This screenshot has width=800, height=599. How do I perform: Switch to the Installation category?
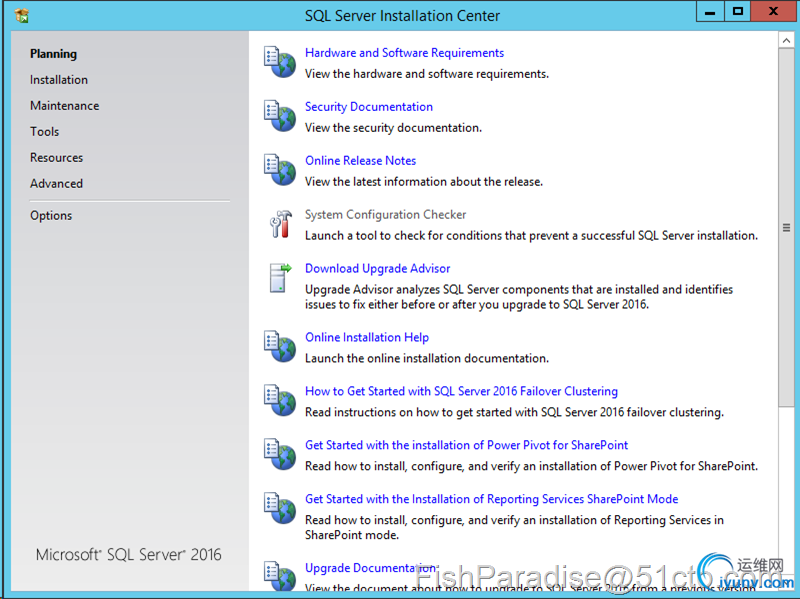(59, 80)
